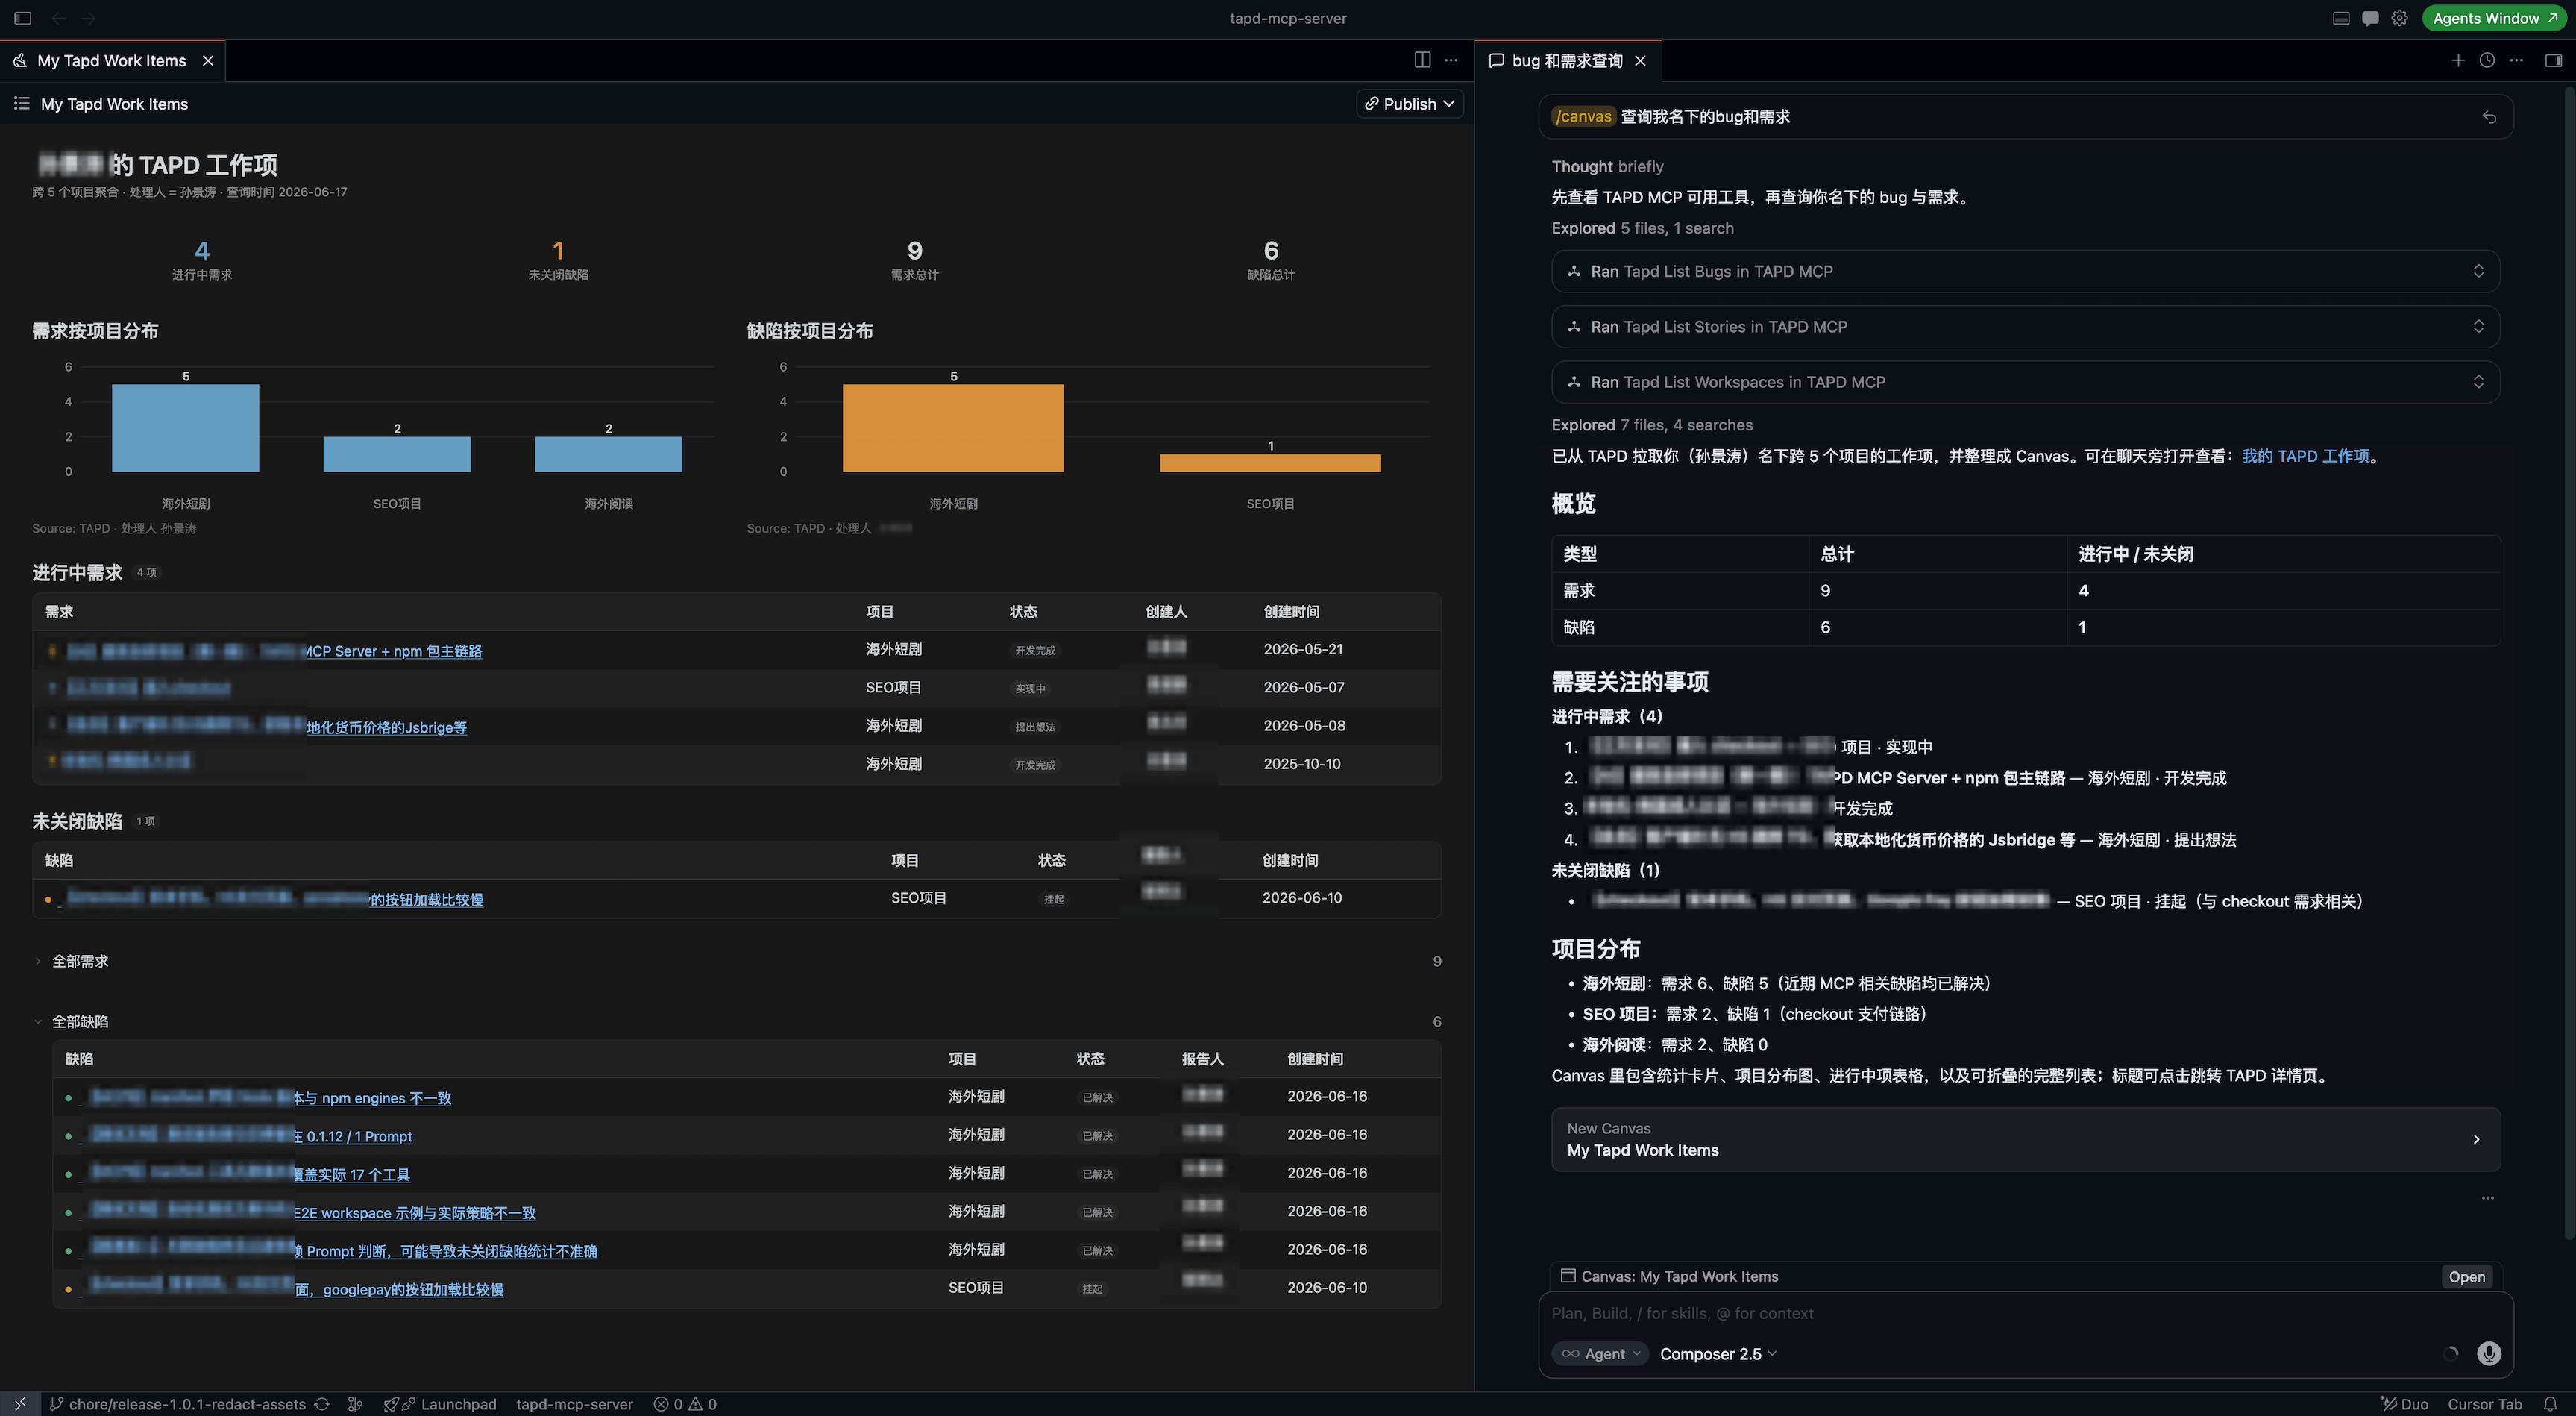Open the chat bubble icon in title bar
The image size is (2576, 1416).
2370,18
